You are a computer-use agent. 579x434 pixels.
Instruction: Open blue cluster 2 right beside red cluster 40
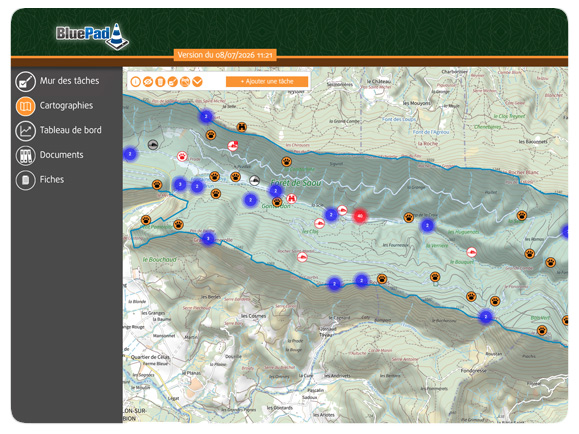tap(331, 215)
